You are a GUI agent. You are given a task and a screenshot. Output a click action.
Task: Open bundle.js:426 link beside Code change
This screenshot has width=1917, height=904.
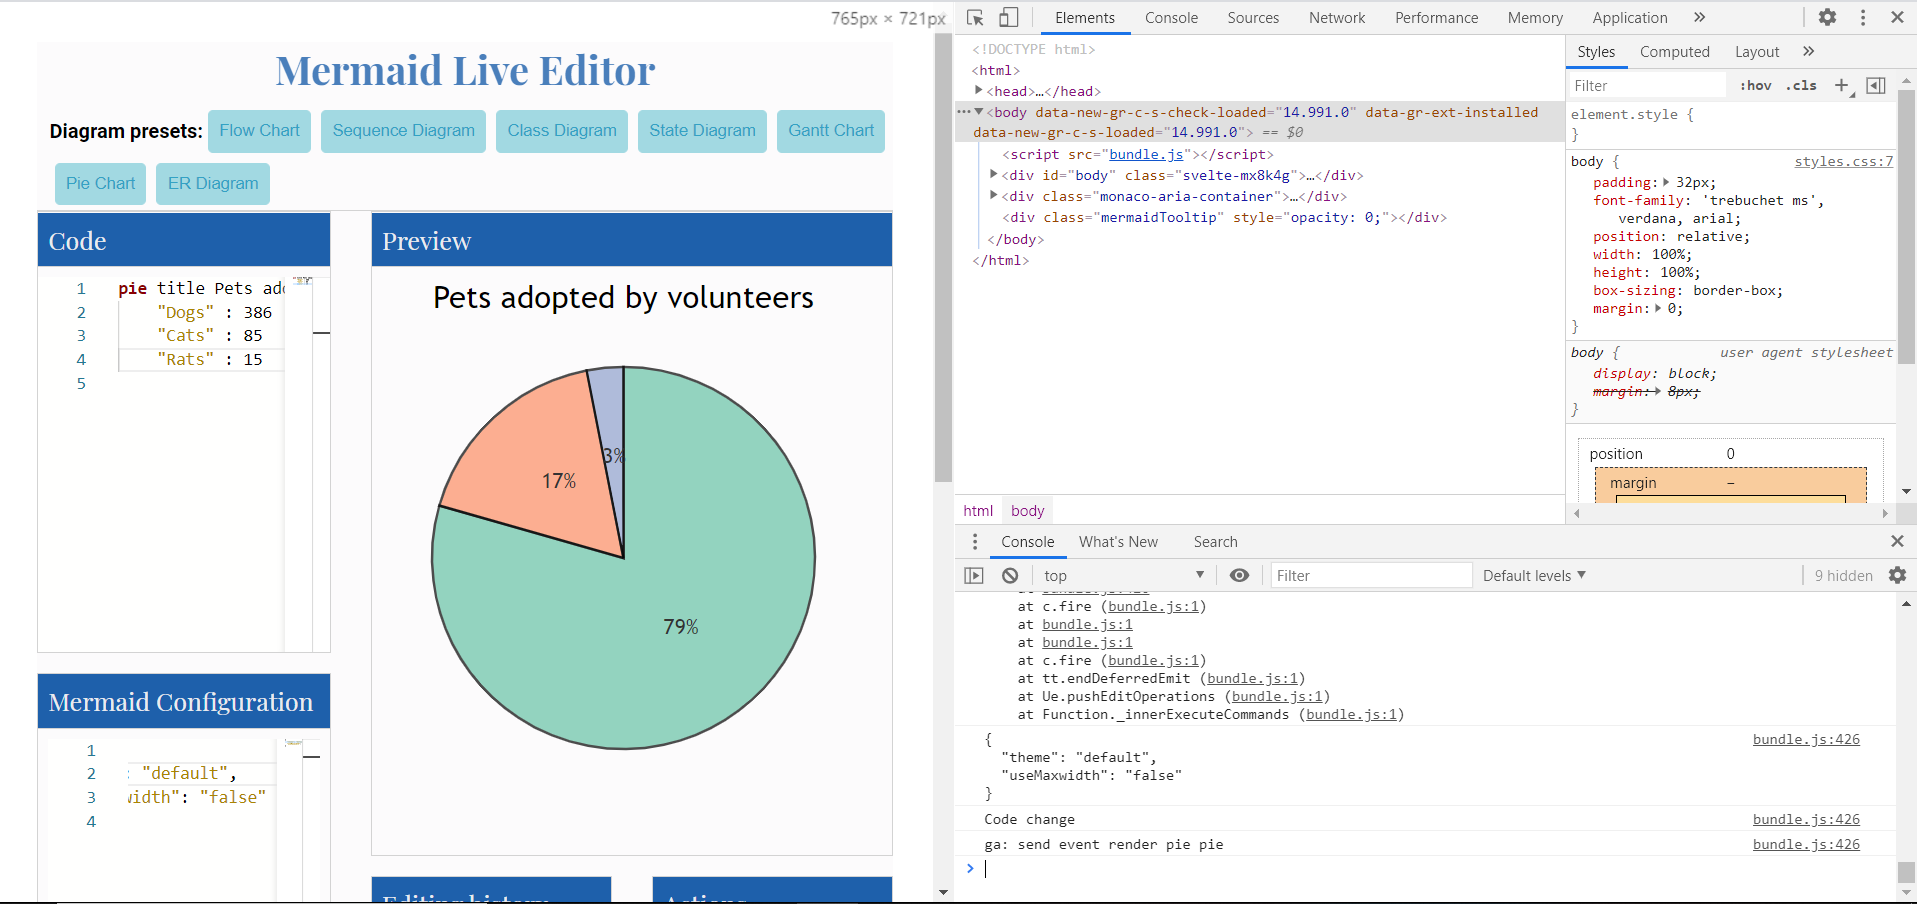point(1806,819)
